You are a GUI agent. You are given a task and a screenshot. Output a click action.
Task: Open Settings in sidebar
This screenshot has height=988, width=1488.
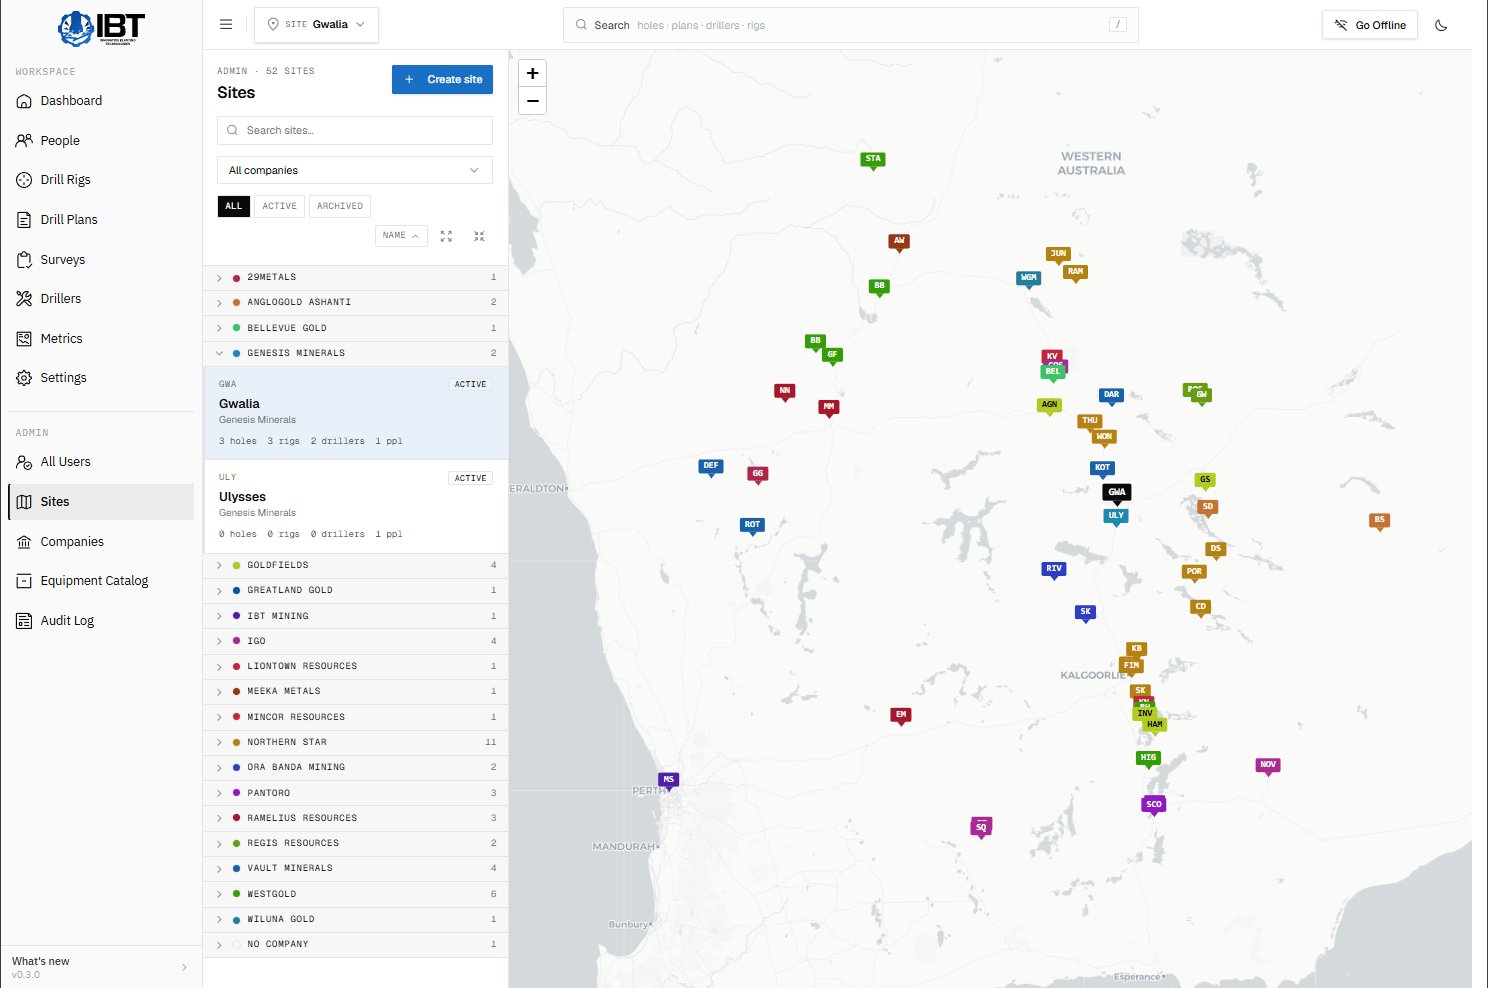[100, 378]
